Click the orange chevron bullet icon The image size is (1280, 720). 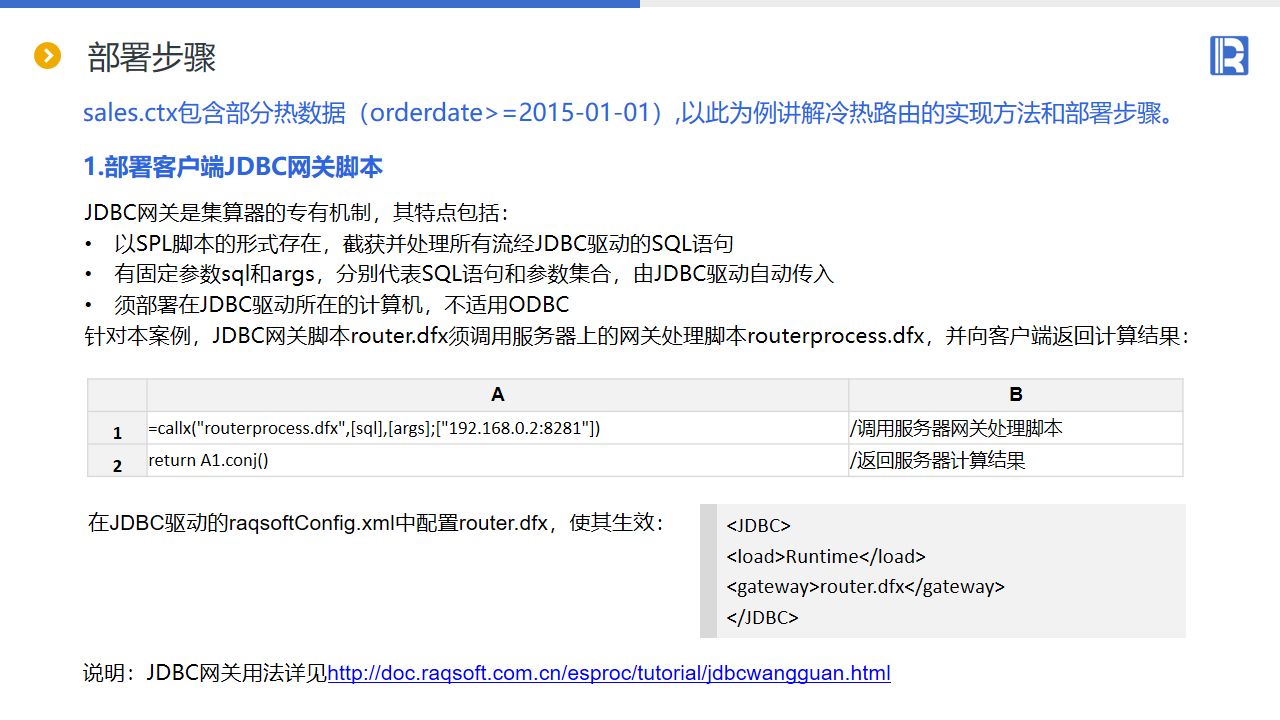[47, 56]
